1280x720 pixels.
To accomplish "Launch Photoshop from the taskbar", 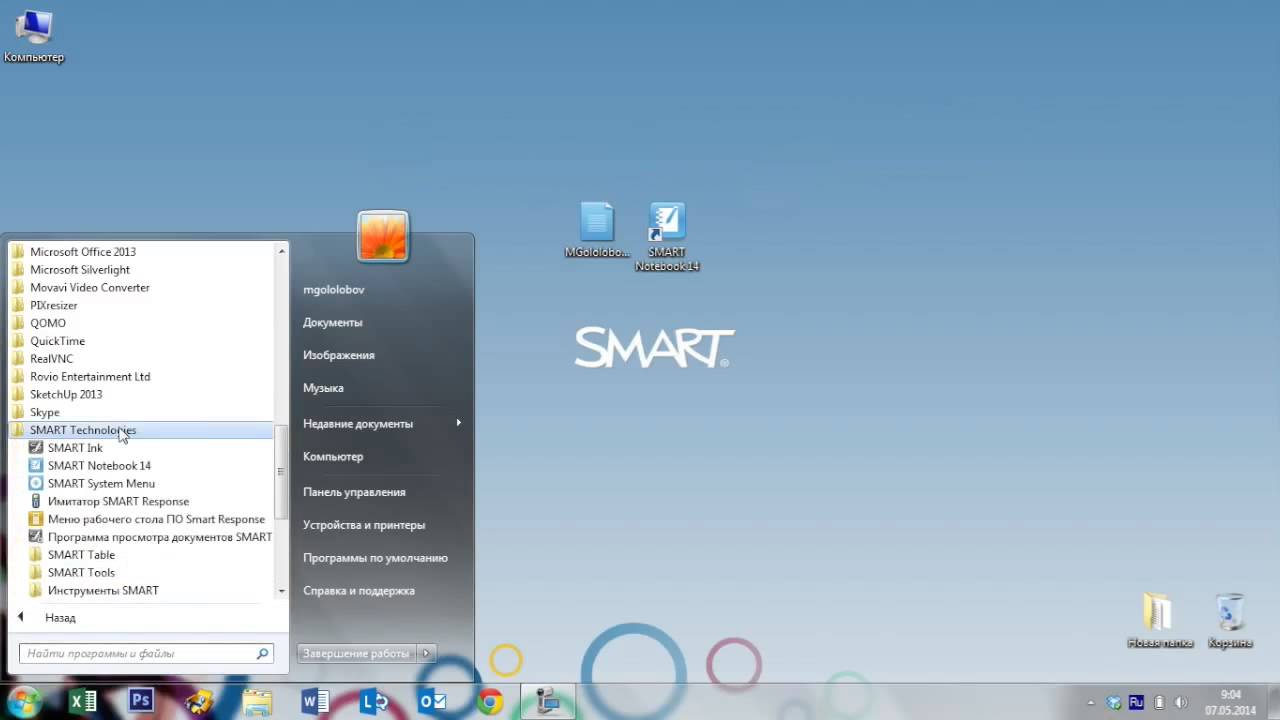I will click(x=141, y=701).
